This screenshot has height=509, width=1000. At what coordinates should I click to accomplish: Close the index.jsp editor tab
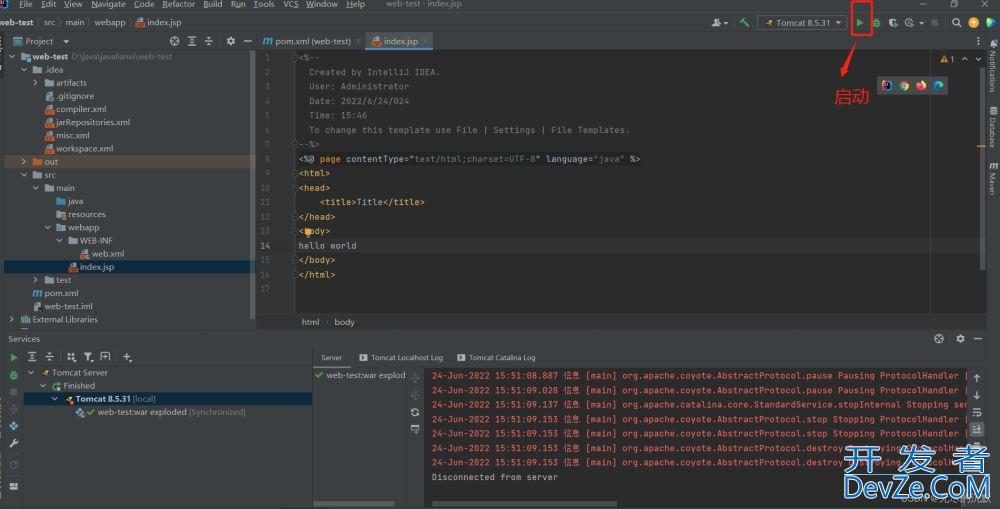[425, 41]
